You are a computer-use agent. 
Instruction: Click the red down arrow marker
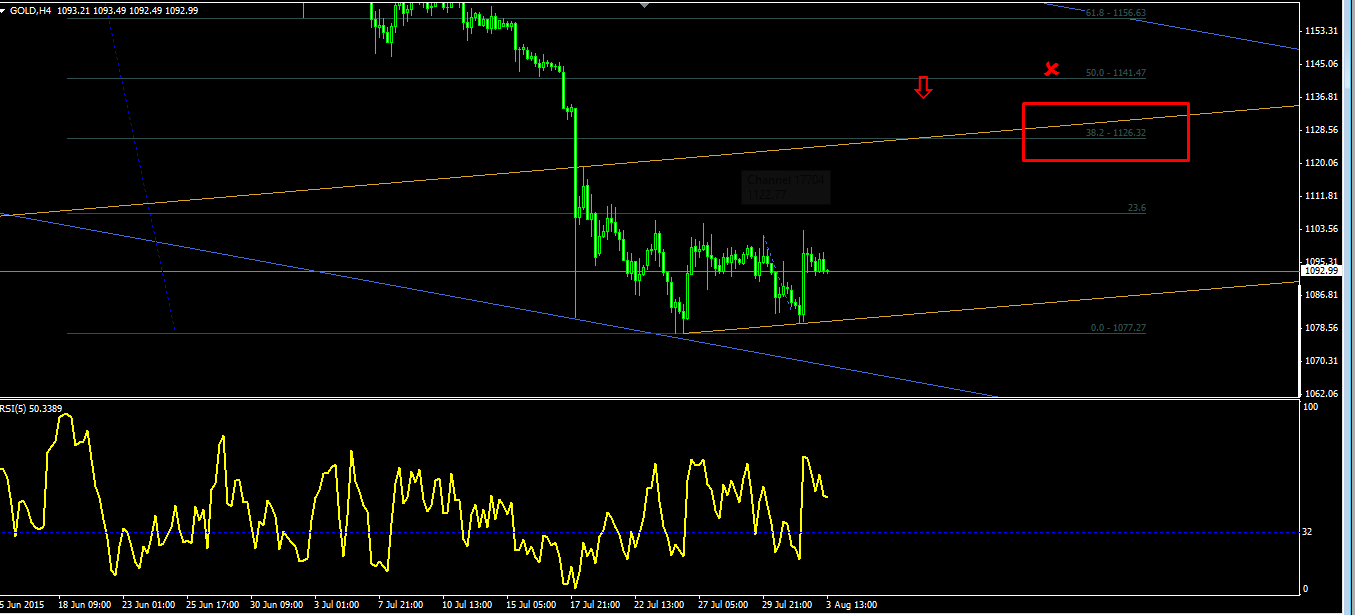[923, 88]
